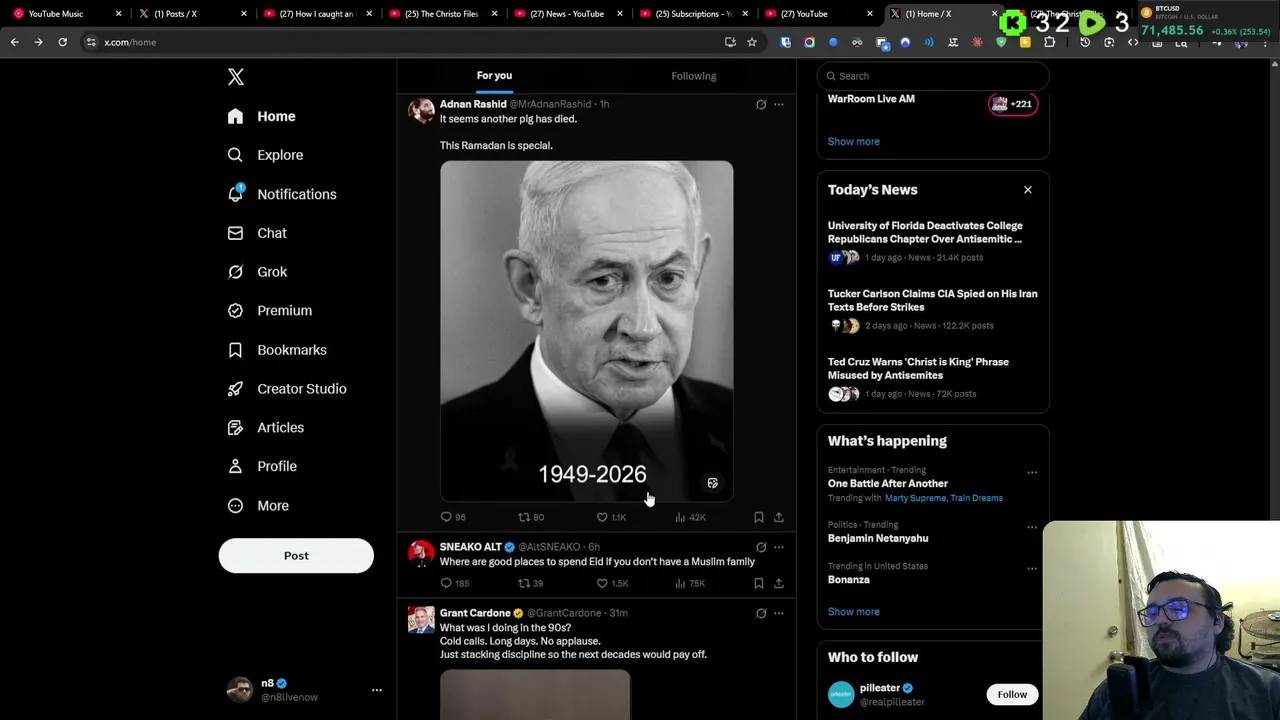1280x720 pixels.
Task: Open Grok in the sidebar
Action: click(257, 272)
